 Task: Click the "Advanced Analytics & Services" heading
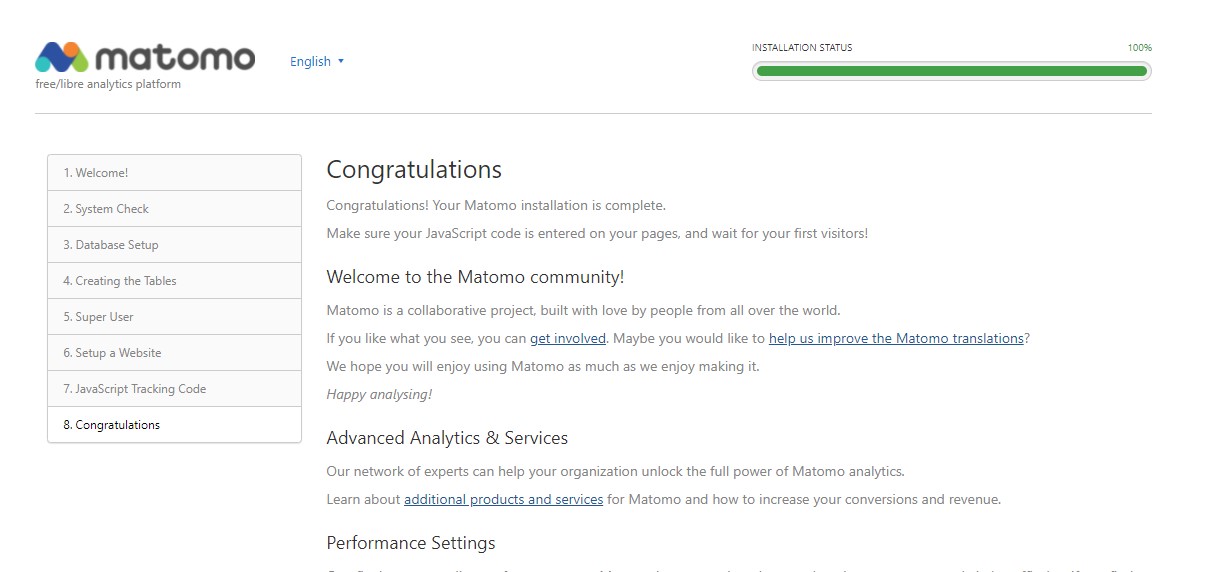[x=447, y=438]
